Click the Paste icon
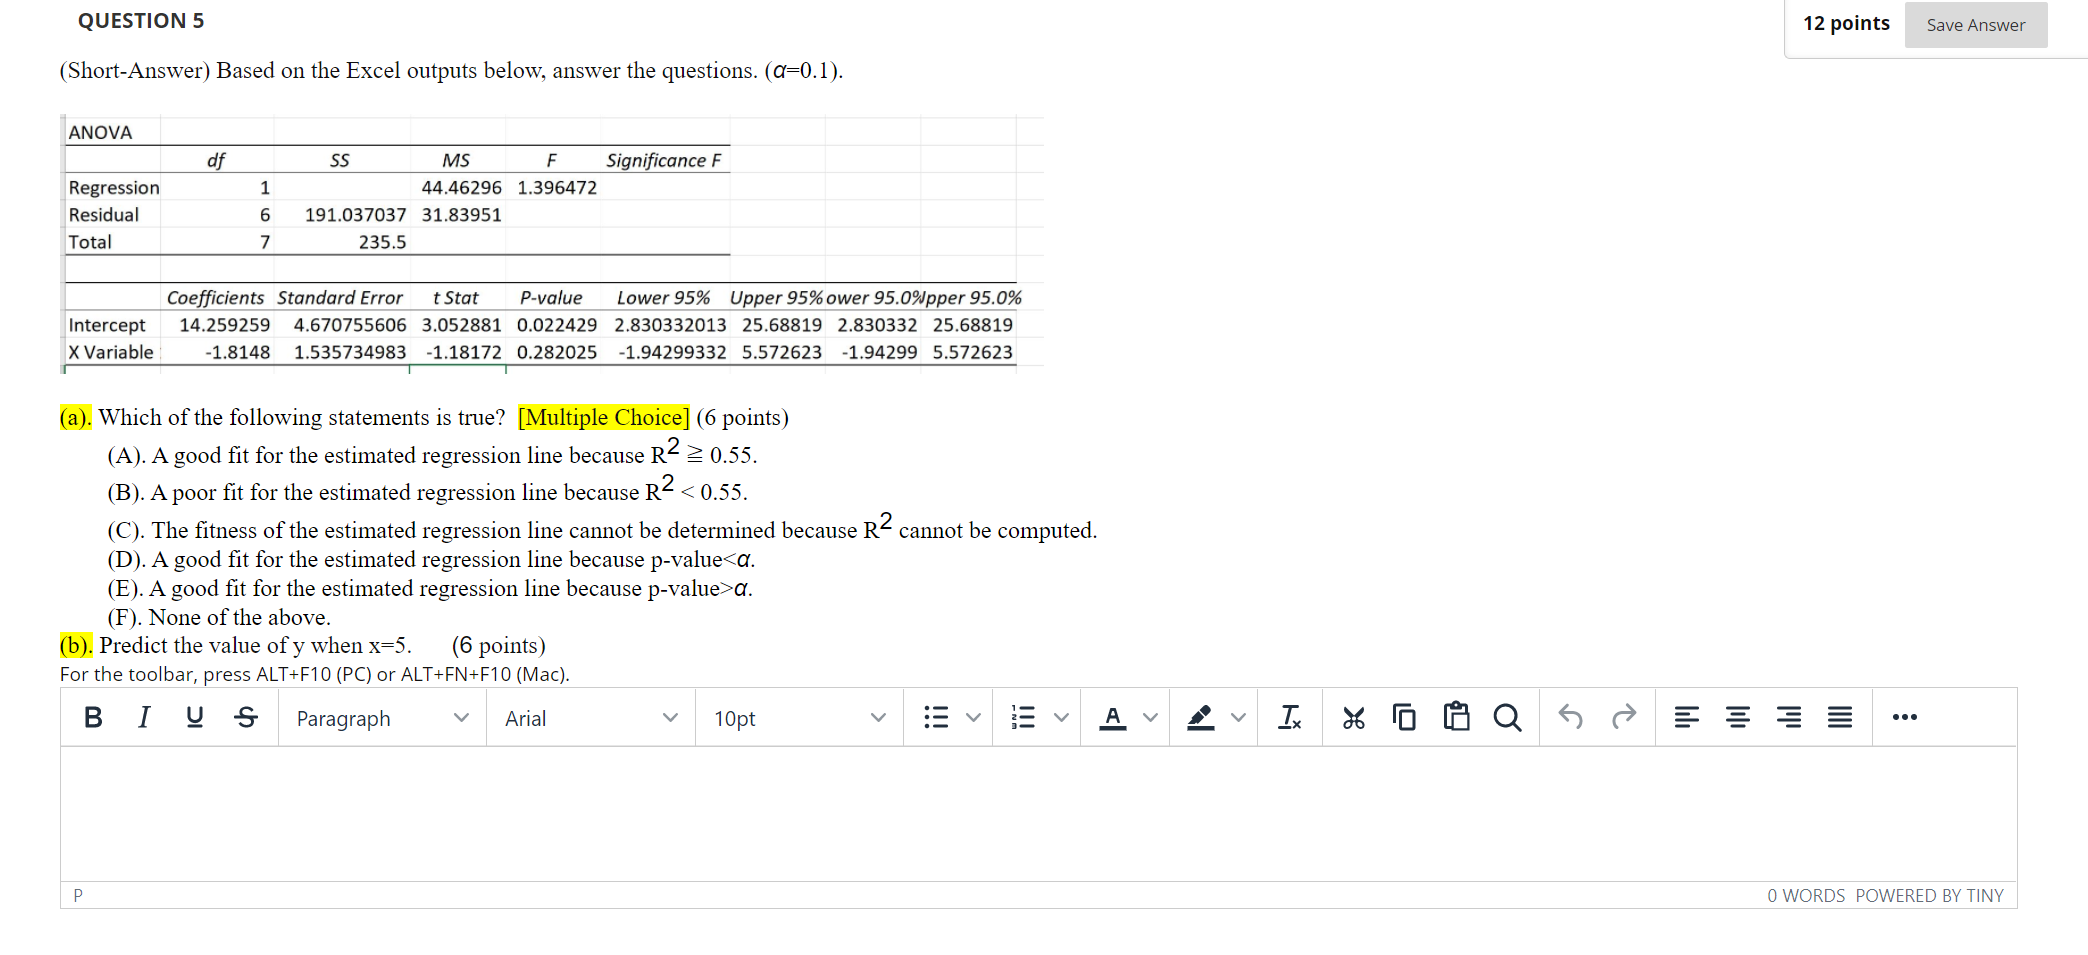The height and width of the screenshot is (955, 2088). (1456, 717)
